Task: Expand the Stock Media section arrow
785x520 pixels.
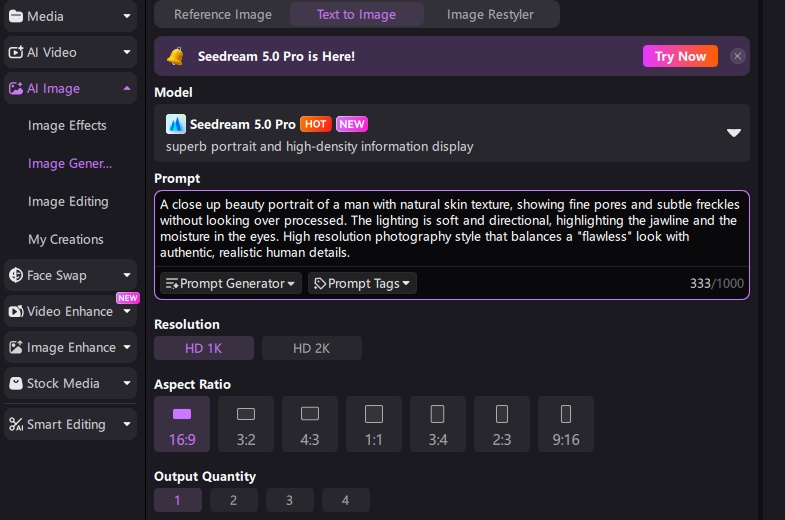Action: point(127,383)
